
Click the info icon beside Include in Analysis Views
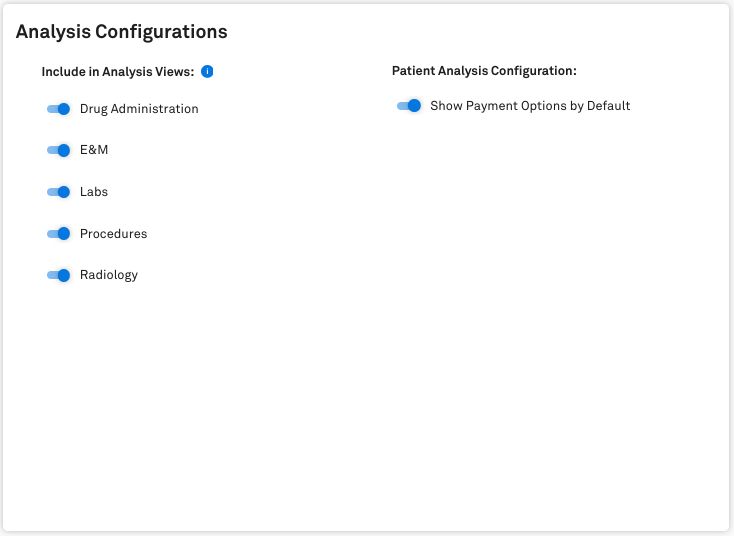click(x=207, y=72)
